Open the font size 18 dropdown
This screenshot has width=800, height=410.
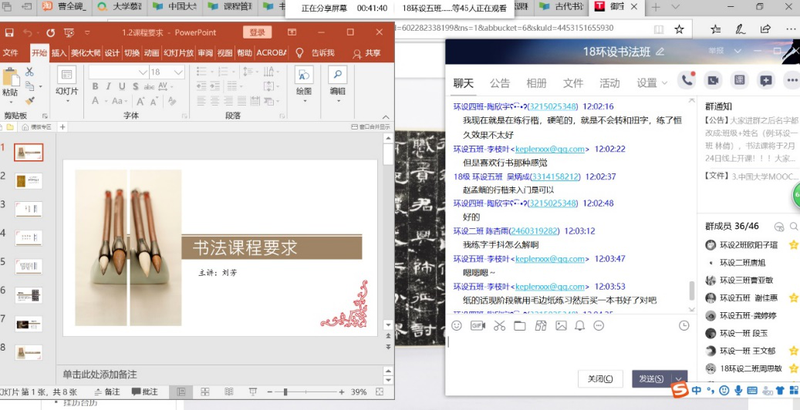(x=178, y=72)
